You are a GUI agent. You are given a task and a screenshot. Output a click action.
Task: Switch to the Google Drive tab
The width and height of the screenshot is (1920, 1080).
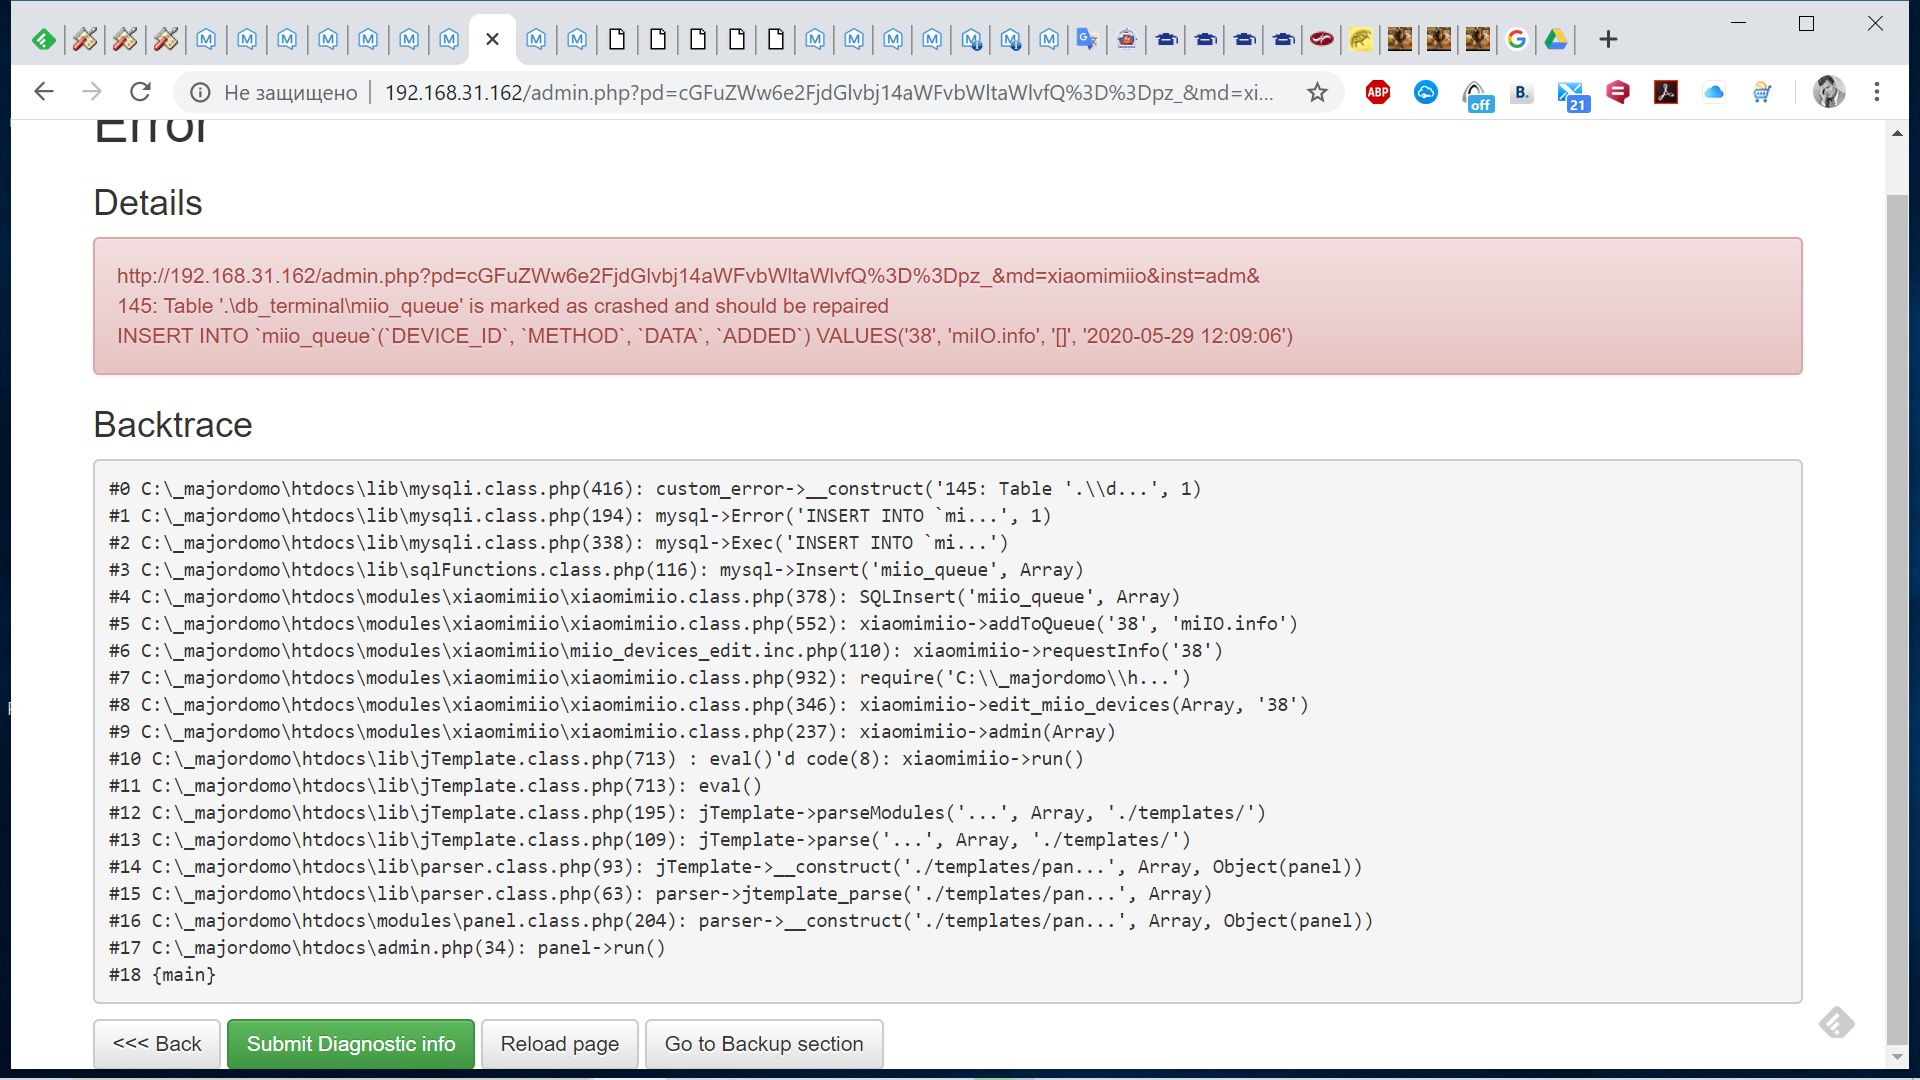1556,40
